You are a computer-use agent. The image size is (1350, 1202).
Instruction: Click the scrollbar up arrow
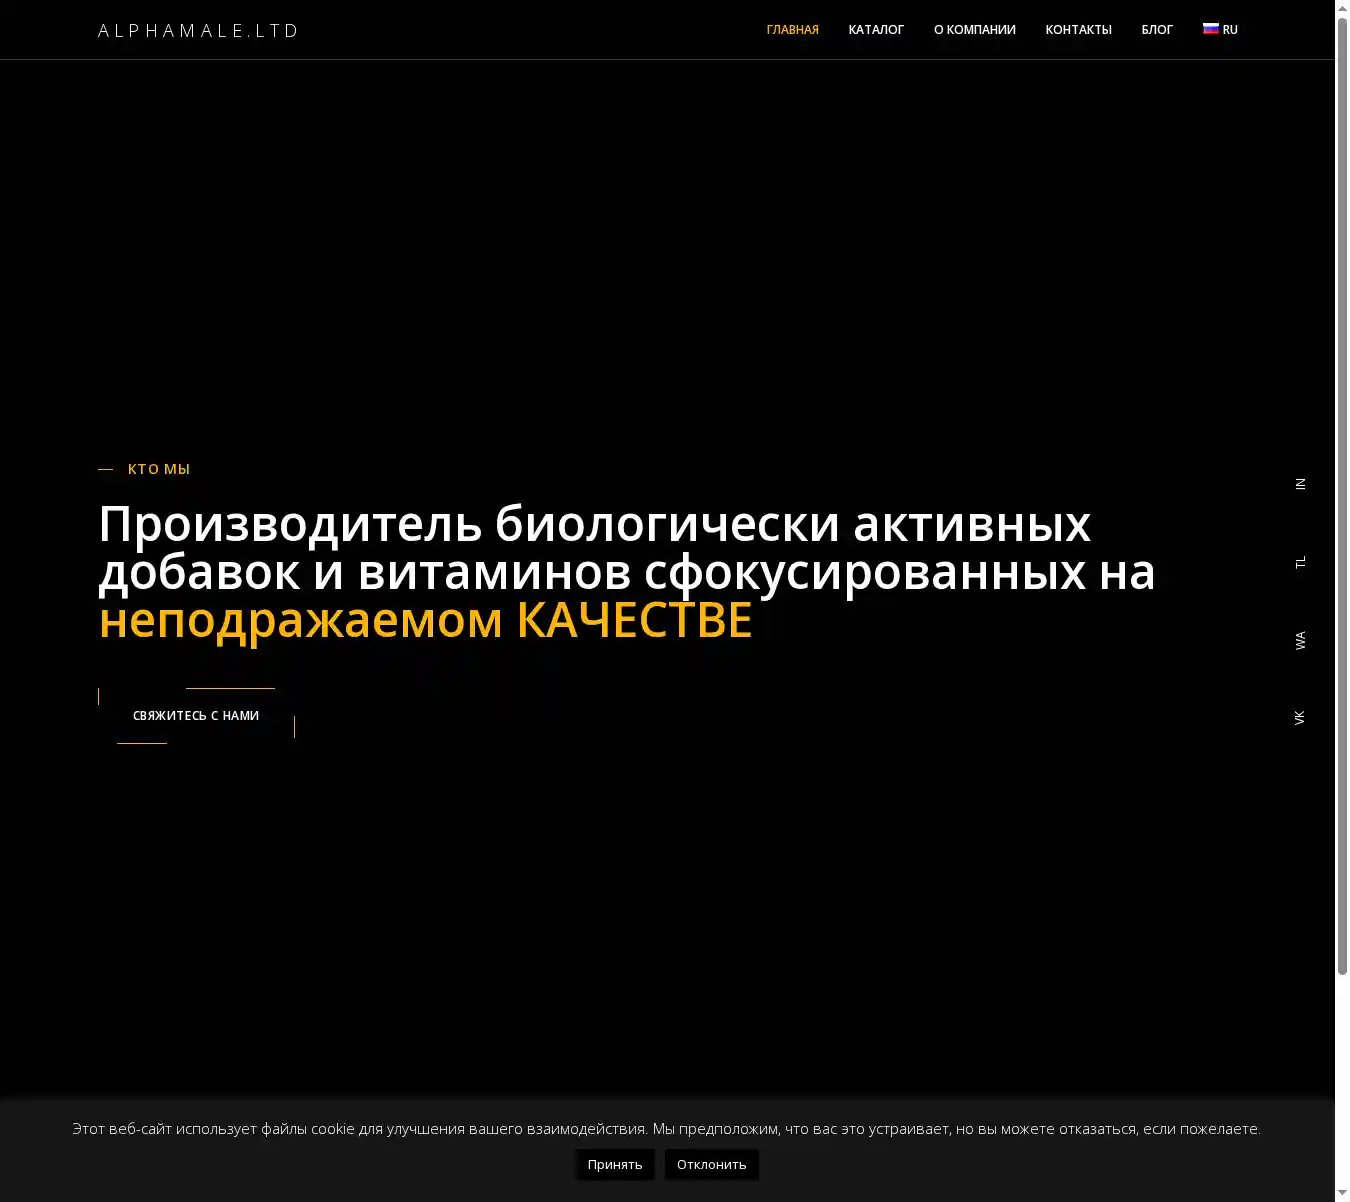(x=1342, y=8)
